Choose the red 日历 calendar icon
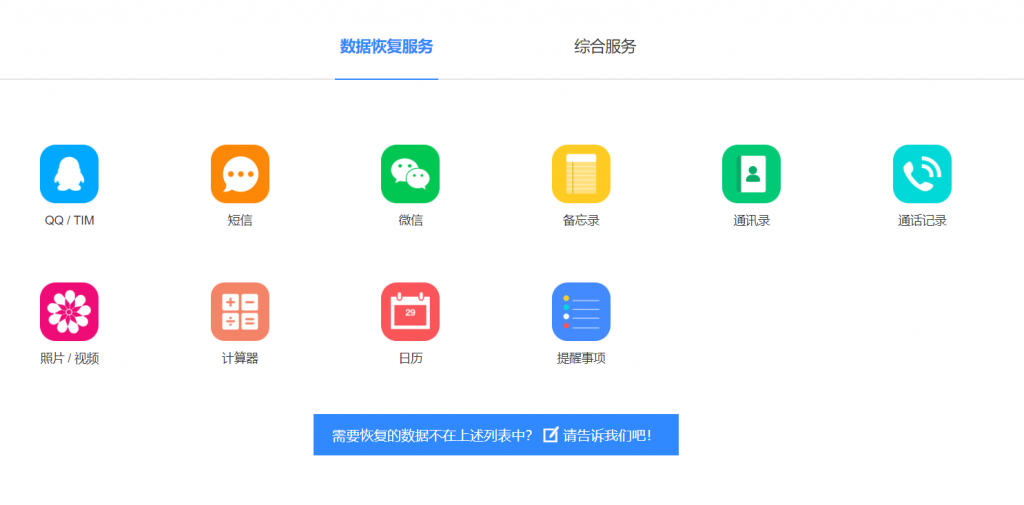 click(410, 312)
